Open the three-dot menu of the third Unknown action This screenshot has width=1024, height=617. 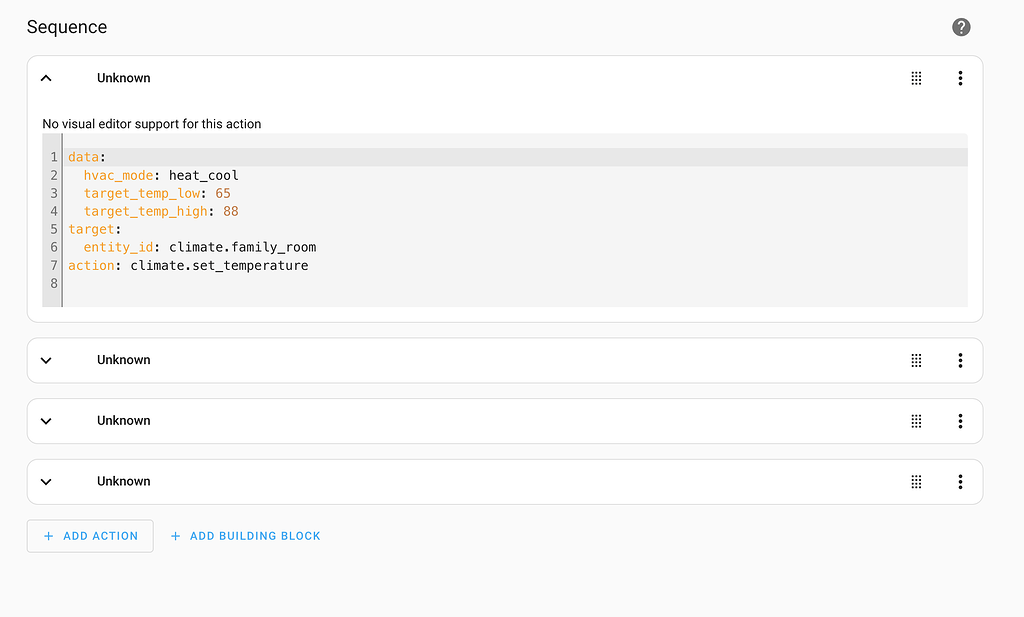(960, 421)
